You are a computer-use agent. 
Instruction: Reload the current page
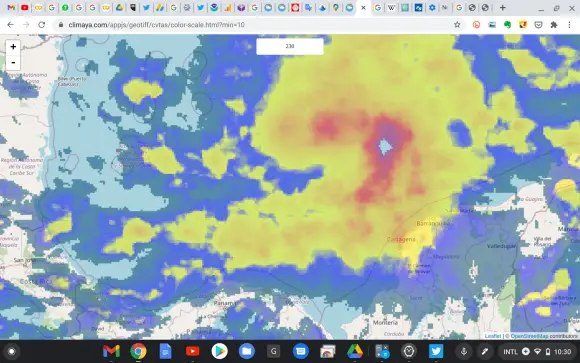click(41, 25)
